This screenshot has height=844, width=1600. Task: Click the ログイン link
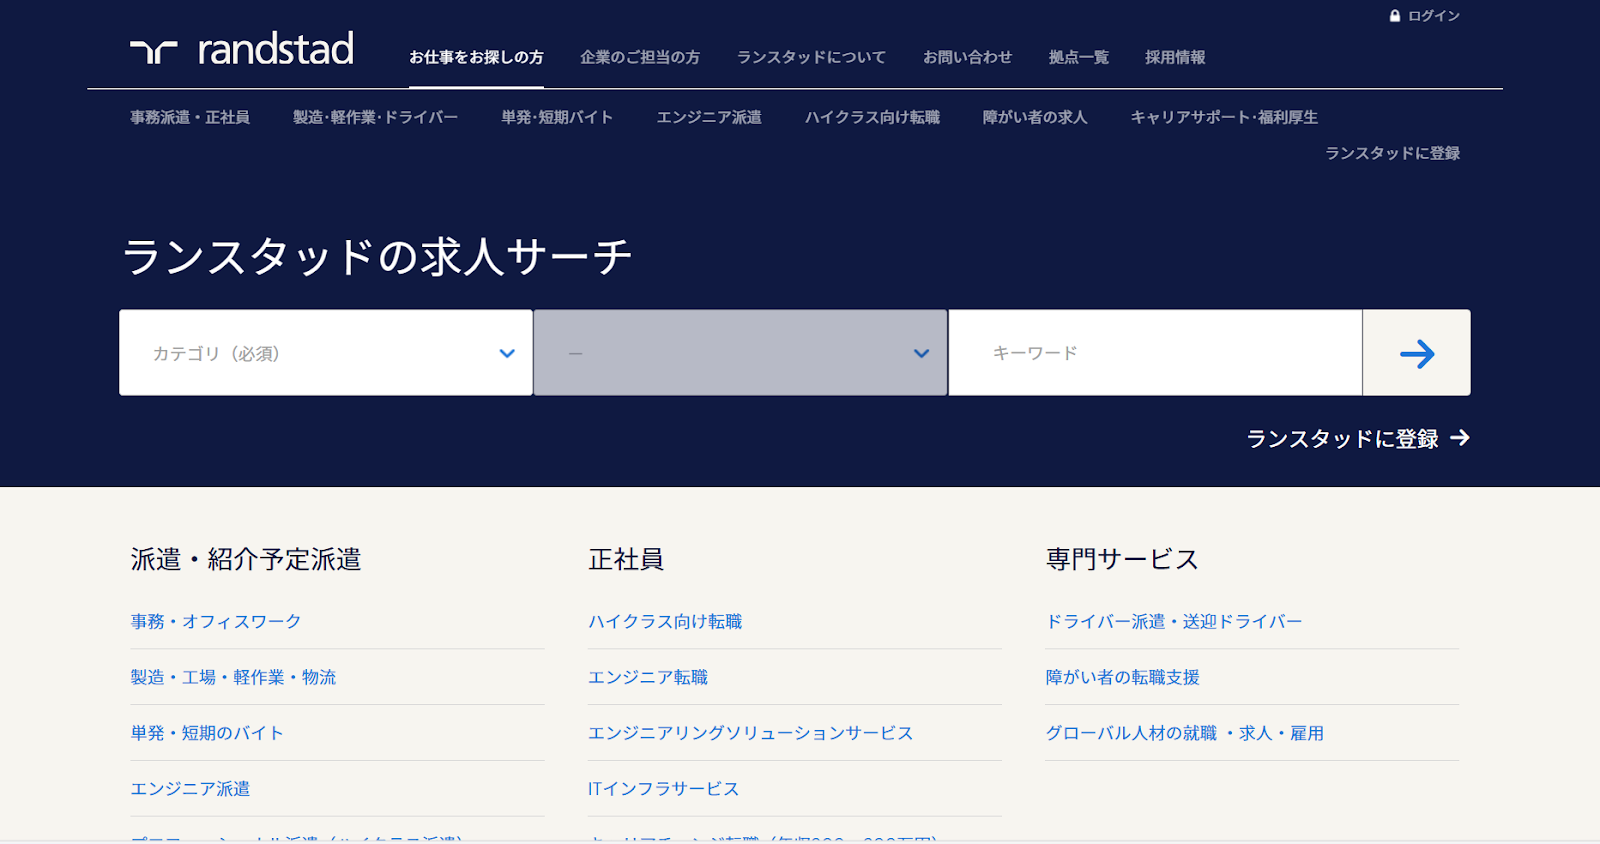tap(1434, 16)
